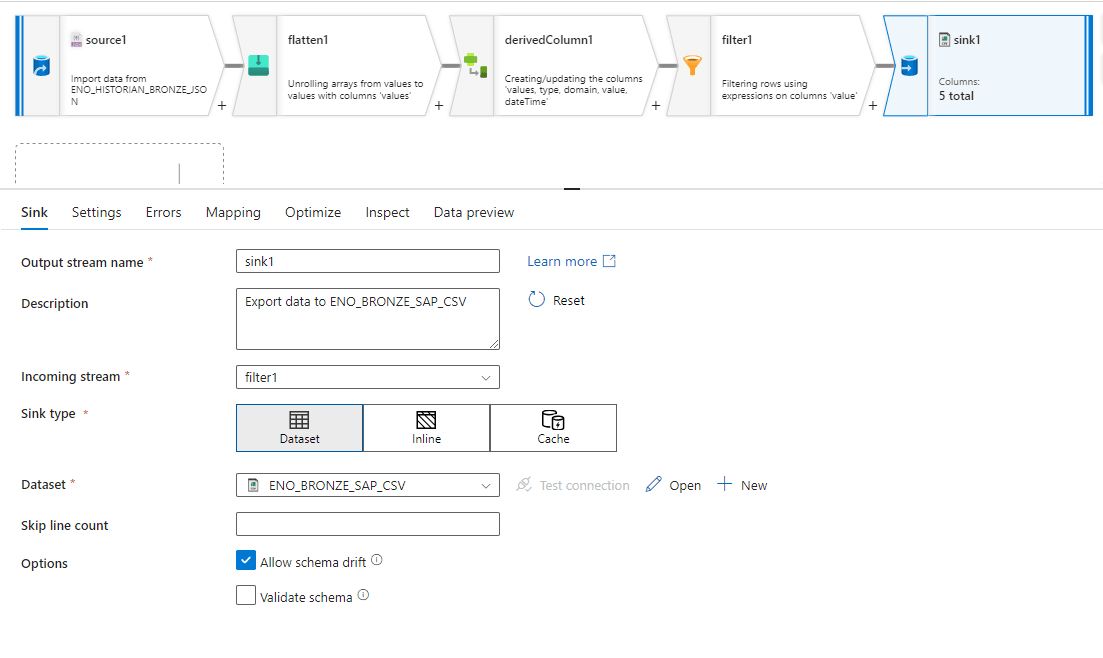Expand the Dataset ENO_BRONZE_SAP_CSV dropdown
The image size is (1103, 658).
tap(367, 485)
